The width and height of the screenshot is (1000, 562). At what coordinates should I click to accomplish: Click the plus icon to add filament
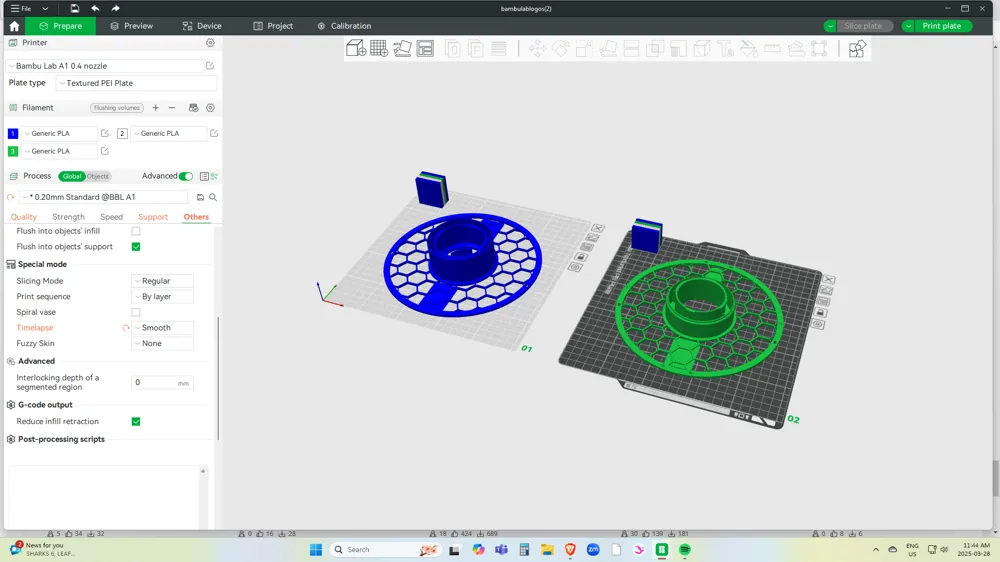(156, 108)
